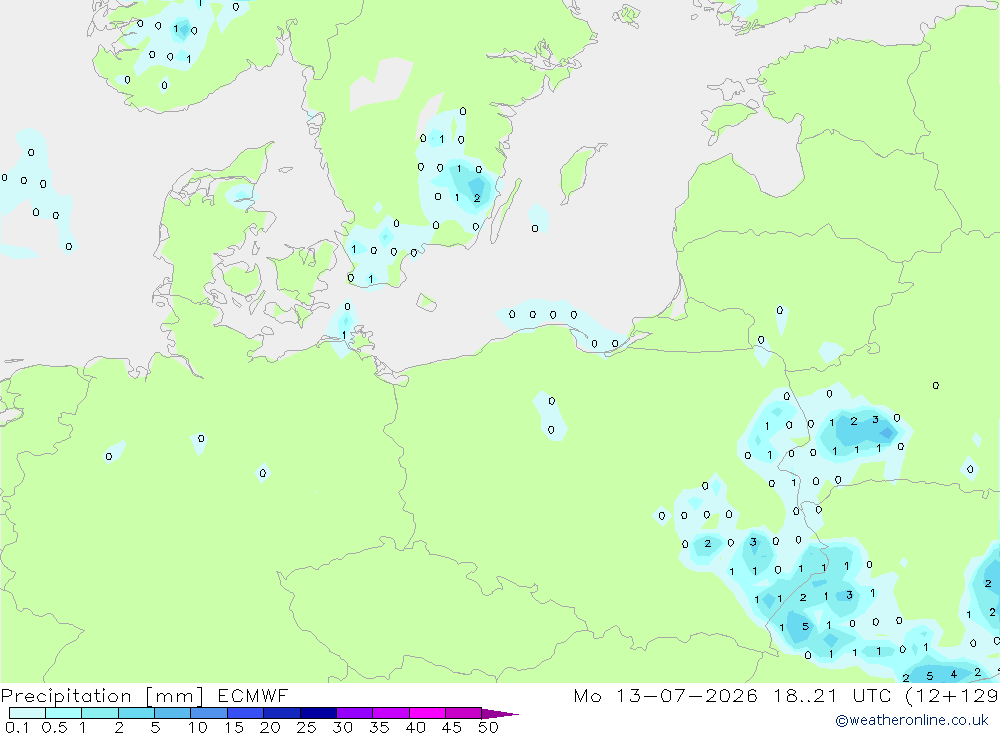Select the 45–50 mm legend swatch
The width and height of the screenshot is (1000, 733).
tap(464, 713)
